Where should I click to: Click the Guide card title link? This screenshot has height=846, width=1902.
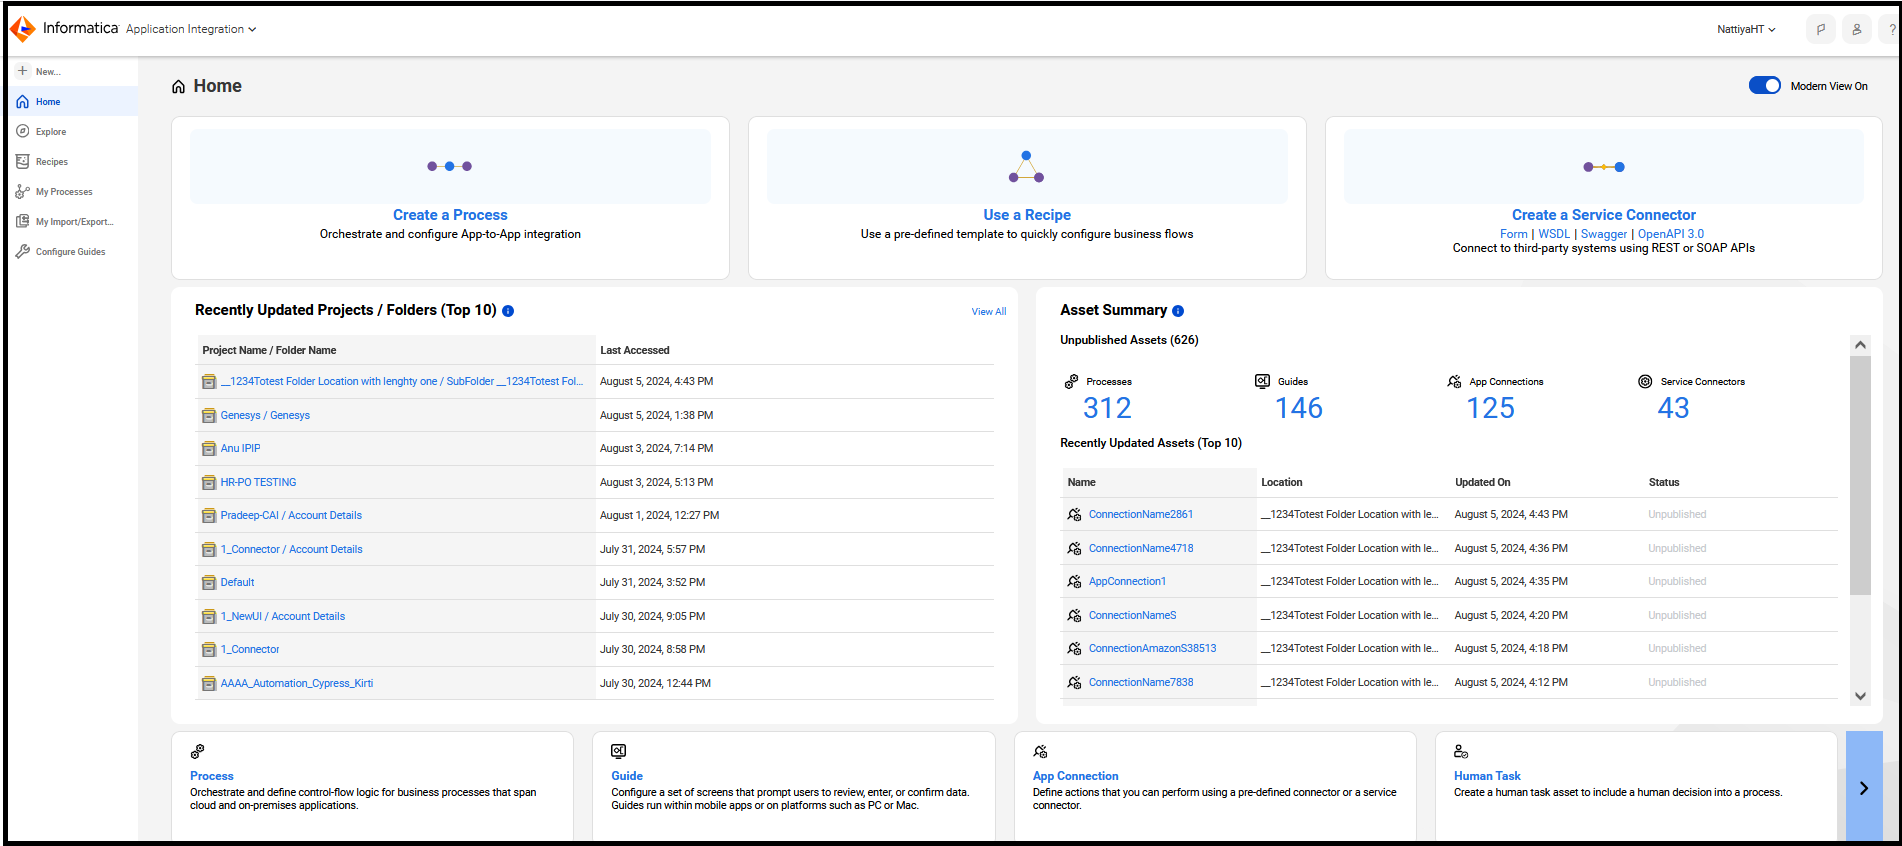tap(627, 776)
